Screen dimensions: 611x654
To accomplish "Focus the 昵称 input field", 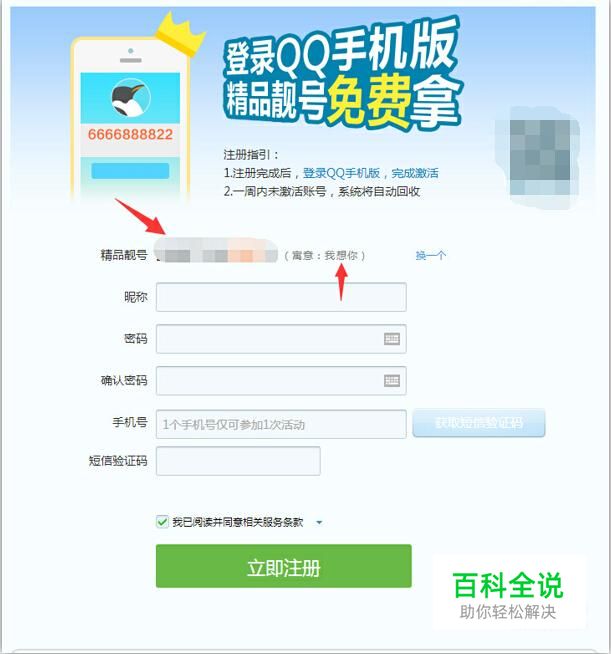I will (x=281, y=297).
